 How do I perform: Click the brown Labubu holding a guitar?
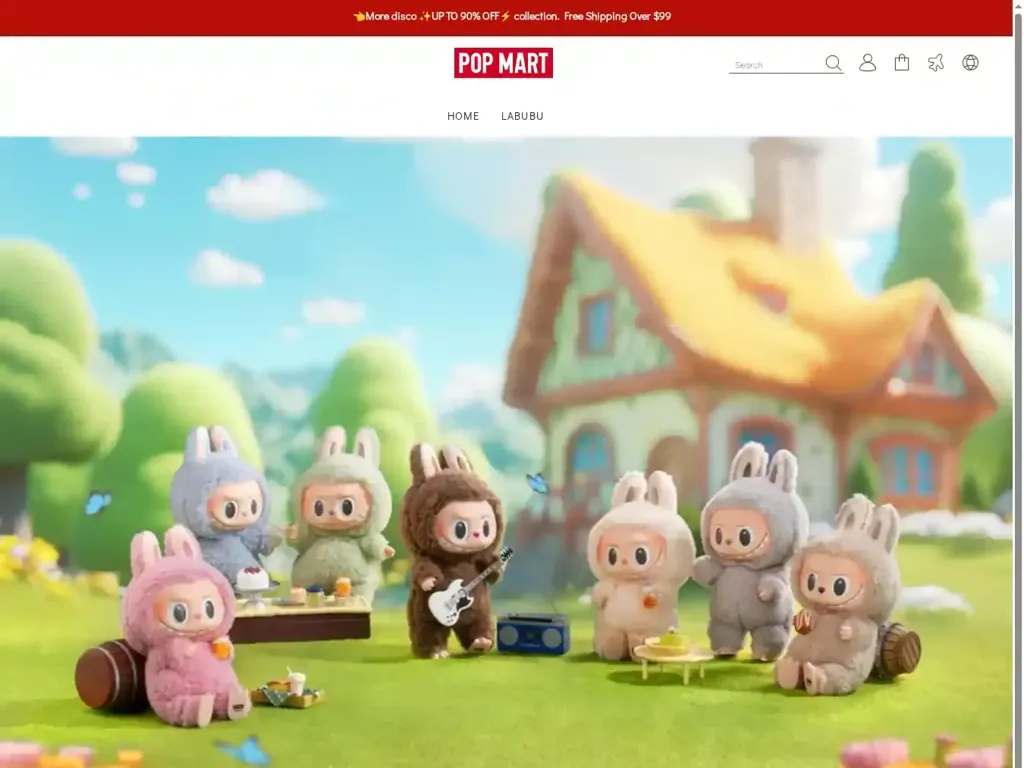(455, 550)
